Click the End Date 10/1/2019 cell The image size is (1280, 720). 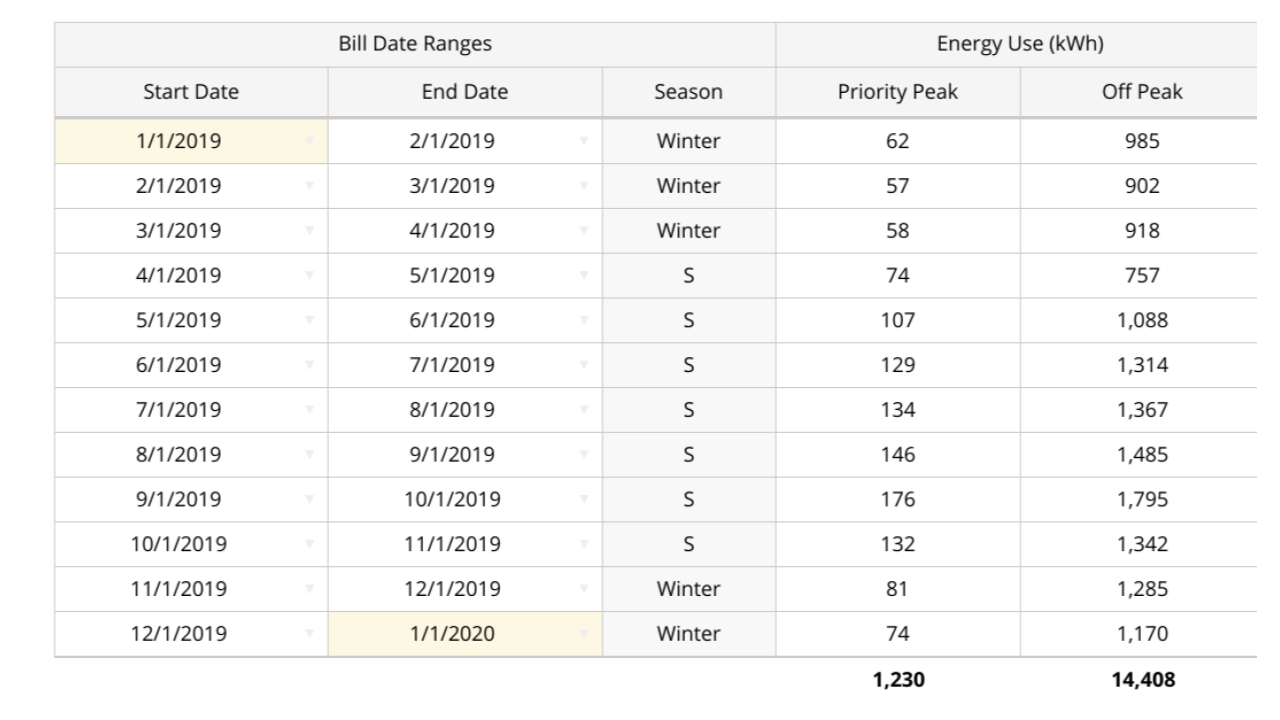point(452,500)
